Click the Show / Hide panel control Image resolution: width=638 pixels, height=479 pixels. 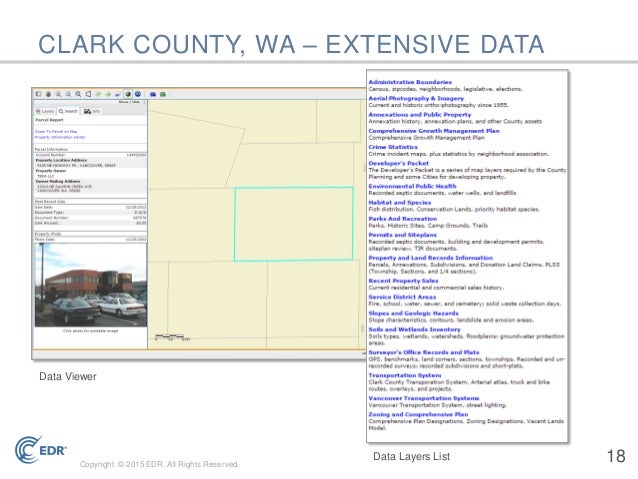point(131,102)
